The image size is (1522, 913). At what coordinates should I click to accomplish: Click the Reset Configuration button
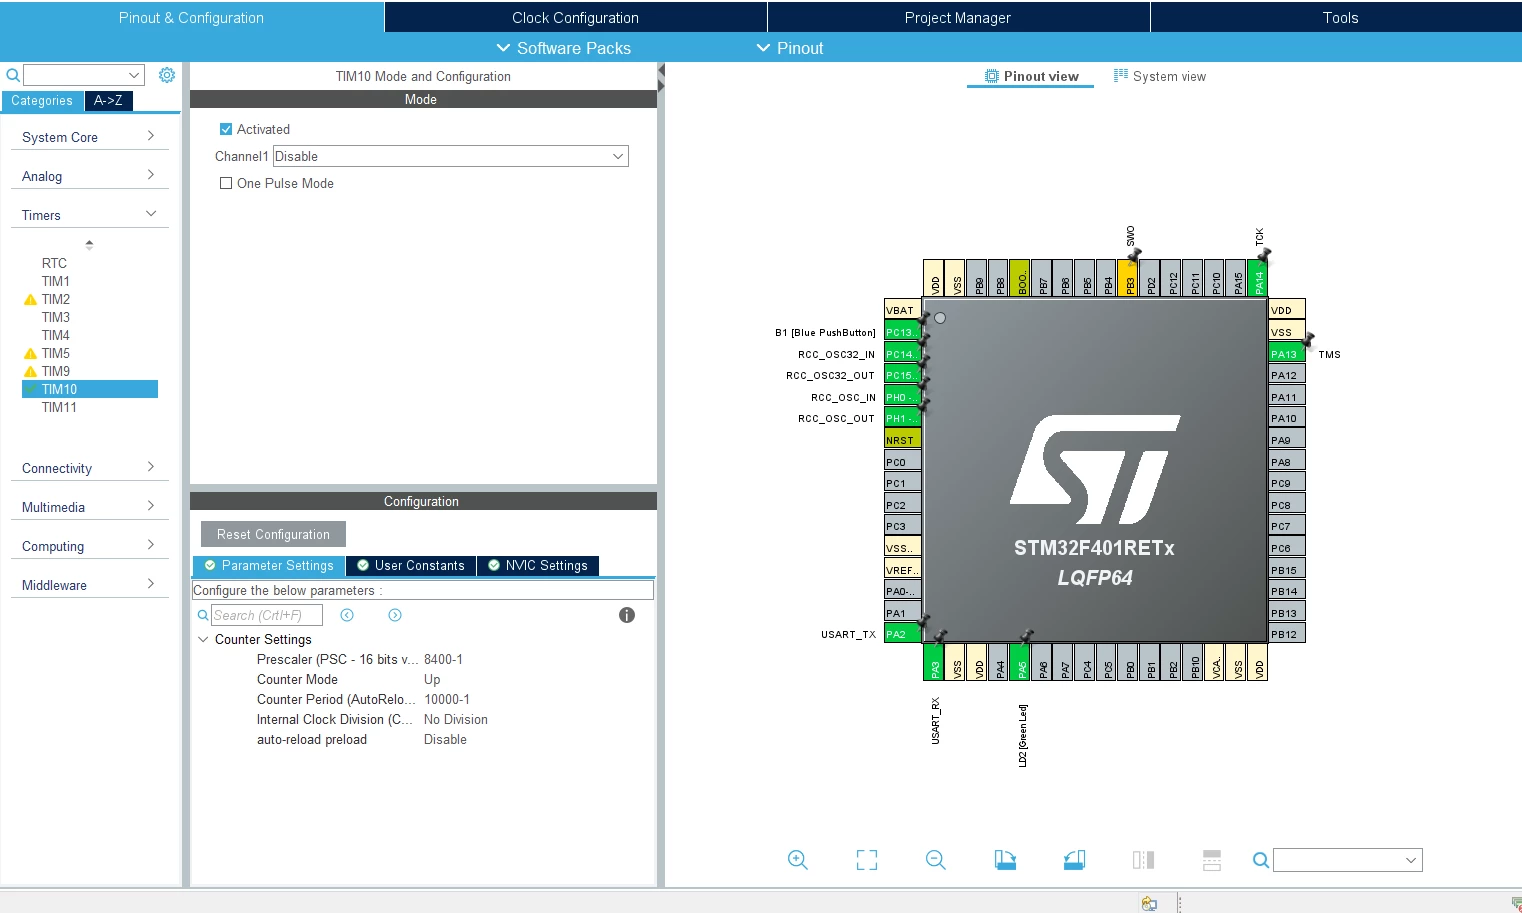[x=273, y=534]
